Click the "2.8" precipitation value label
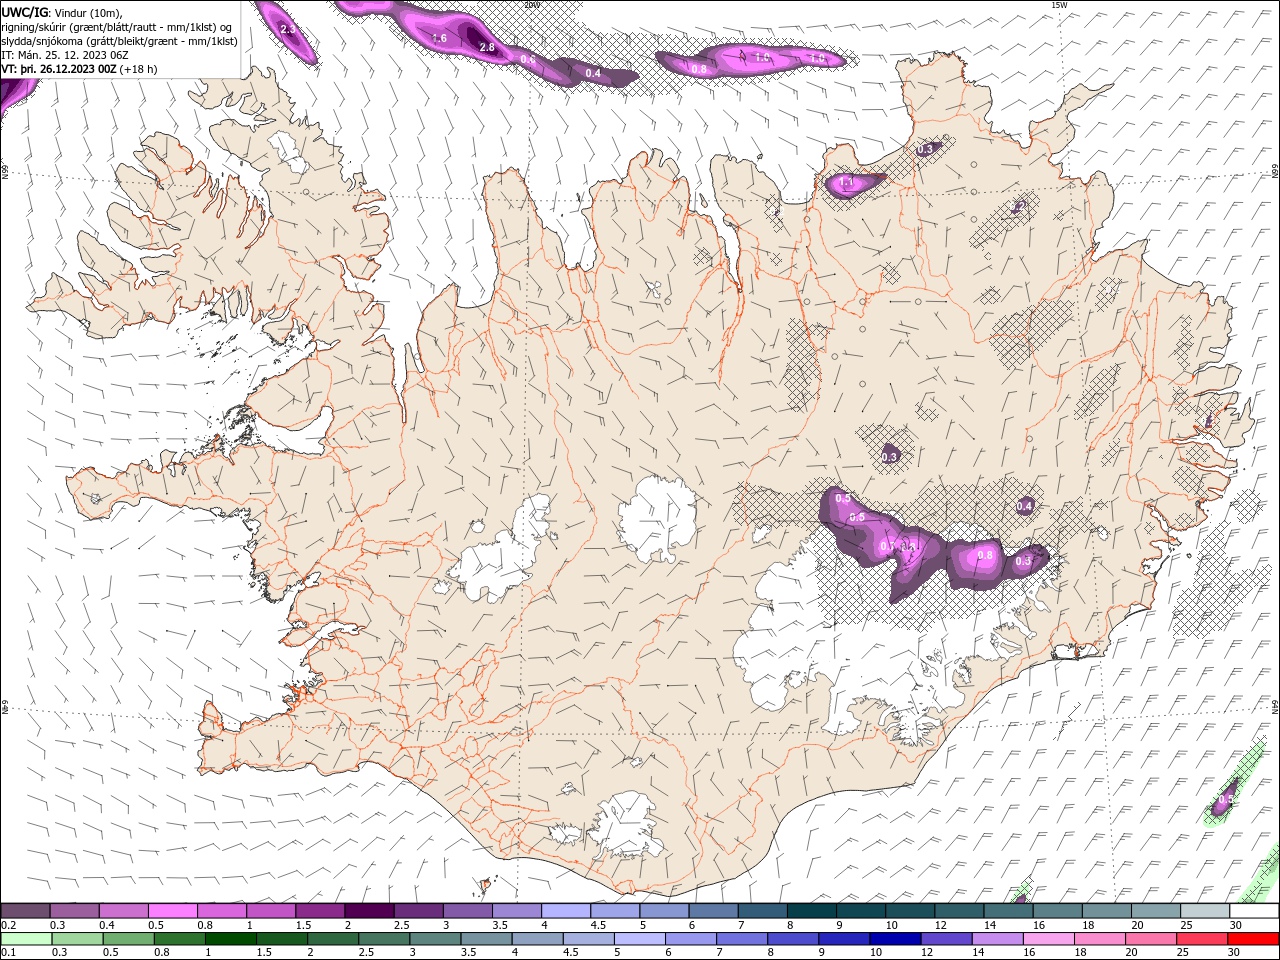This screenshot has width=1280, height=960. coord(487,47)
